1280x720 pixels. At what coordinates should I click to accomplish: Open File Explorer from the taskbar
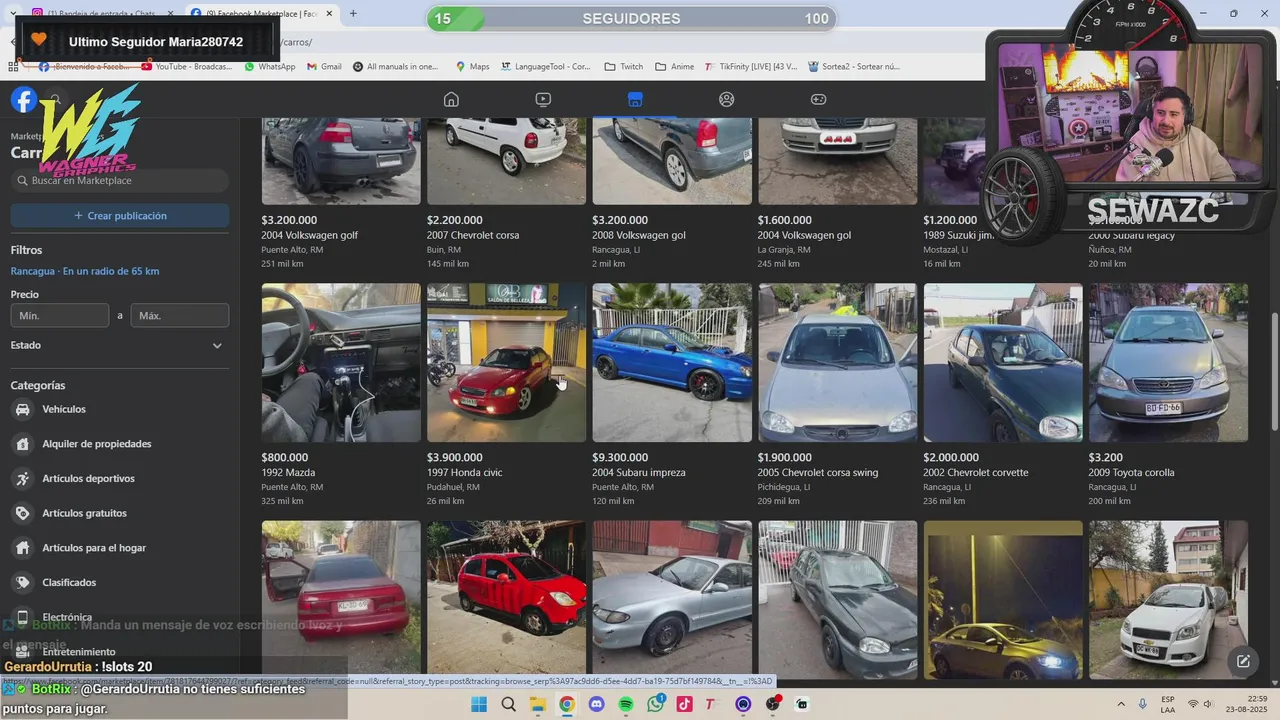[x=537, y=704]
